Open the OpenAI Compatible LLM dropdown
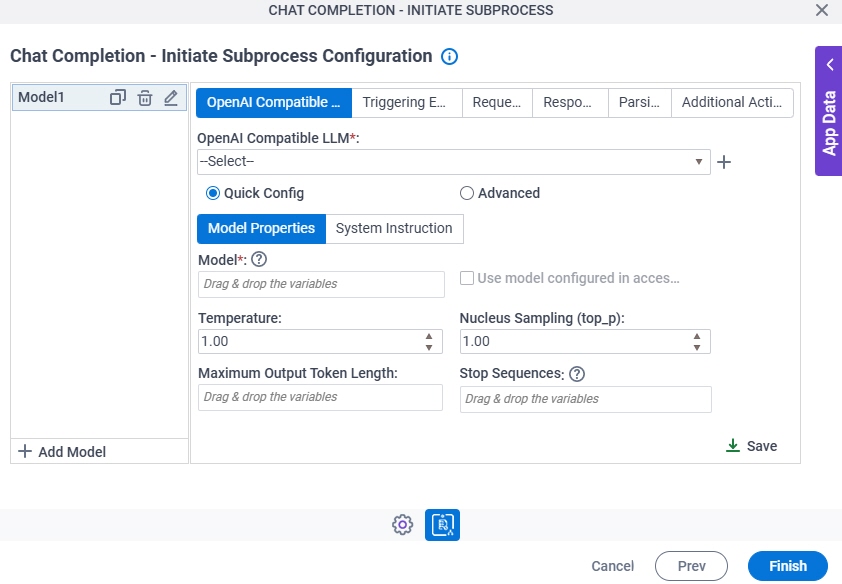This screenshot has width=842, height=584. pos(454,162)
